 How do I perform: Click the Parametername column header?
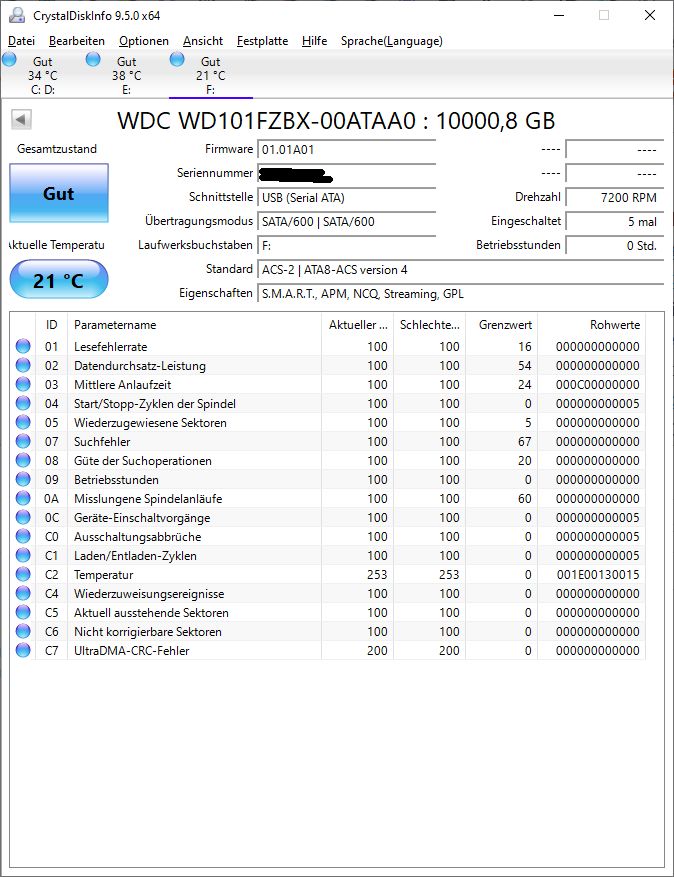[x=194, y=325]
